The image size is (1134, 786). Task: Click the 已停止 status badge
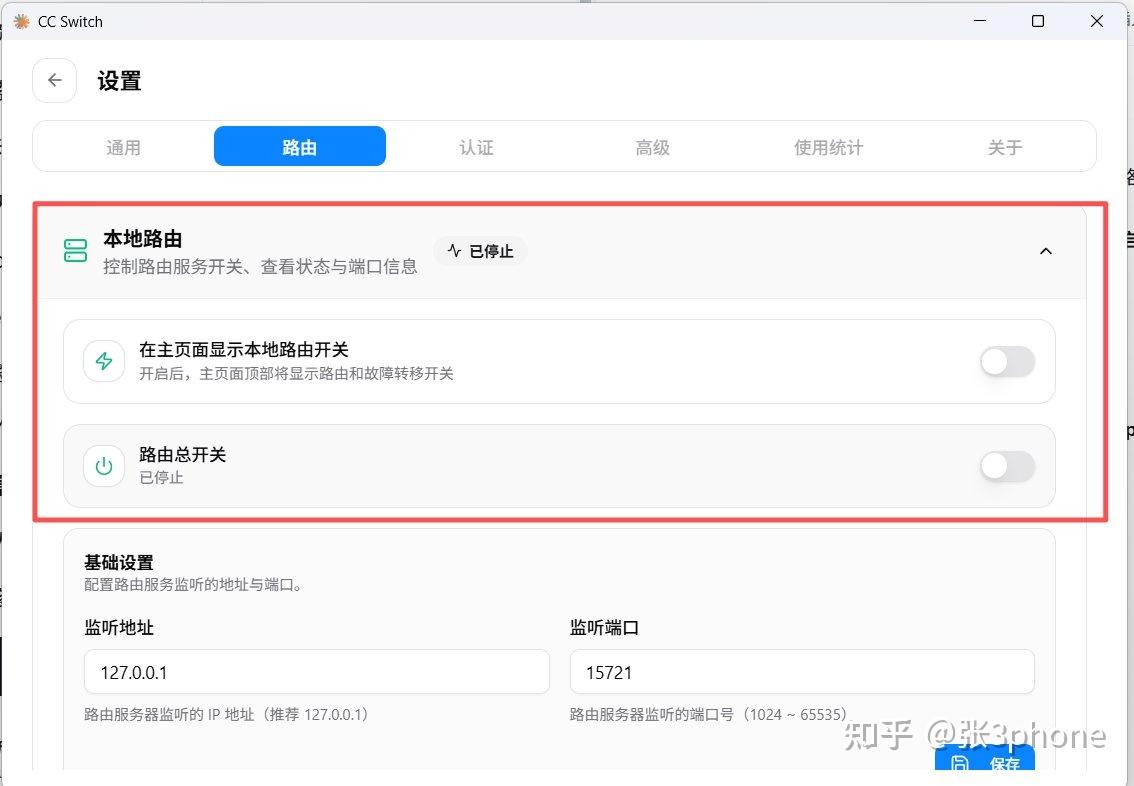pos(480,251)
